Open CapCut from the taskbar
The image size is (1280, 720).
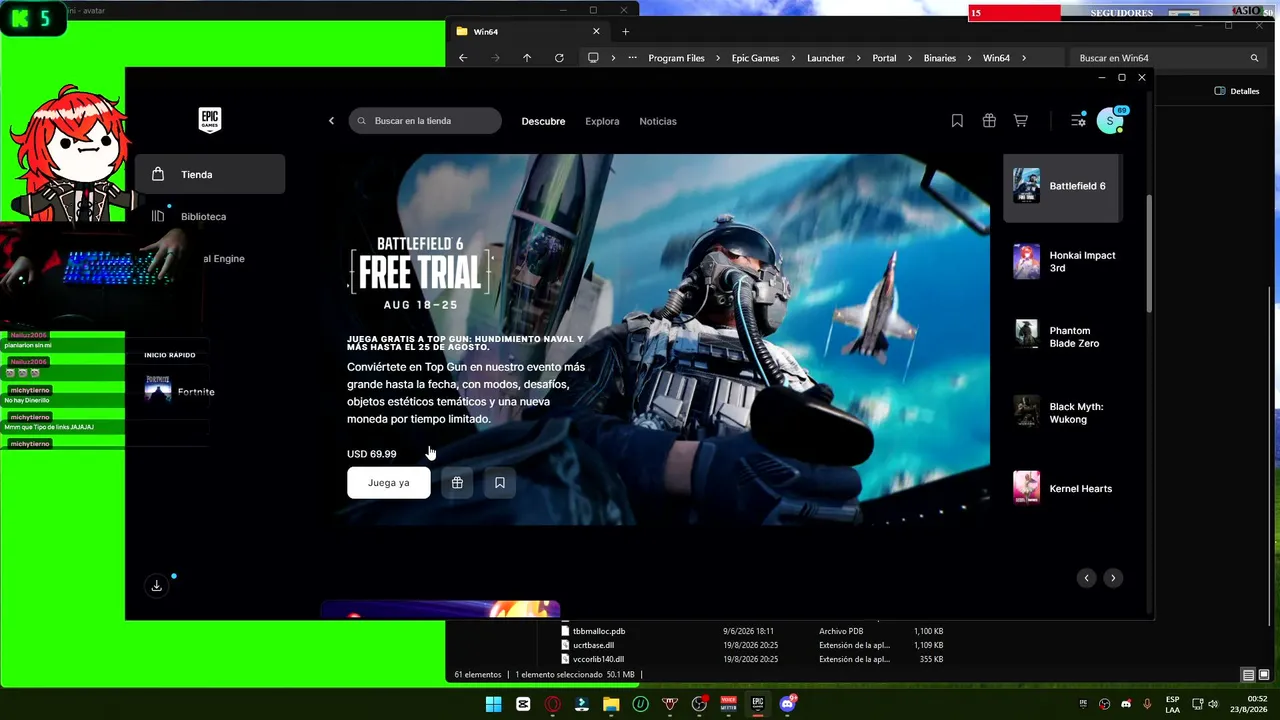point(523,704)
